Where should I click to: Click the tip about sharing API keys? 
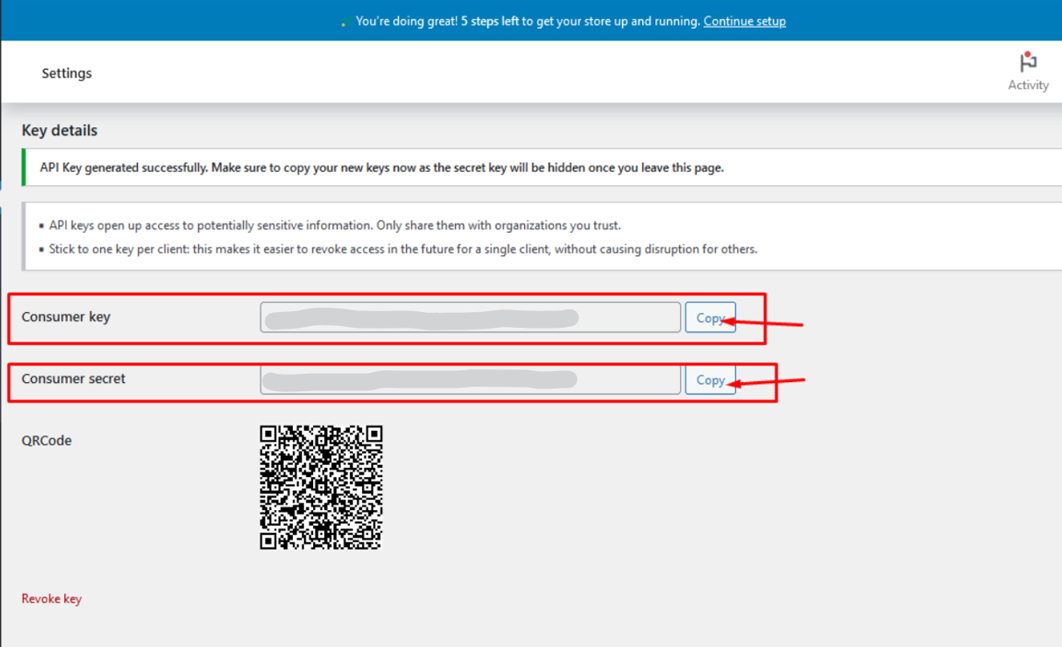335,226
